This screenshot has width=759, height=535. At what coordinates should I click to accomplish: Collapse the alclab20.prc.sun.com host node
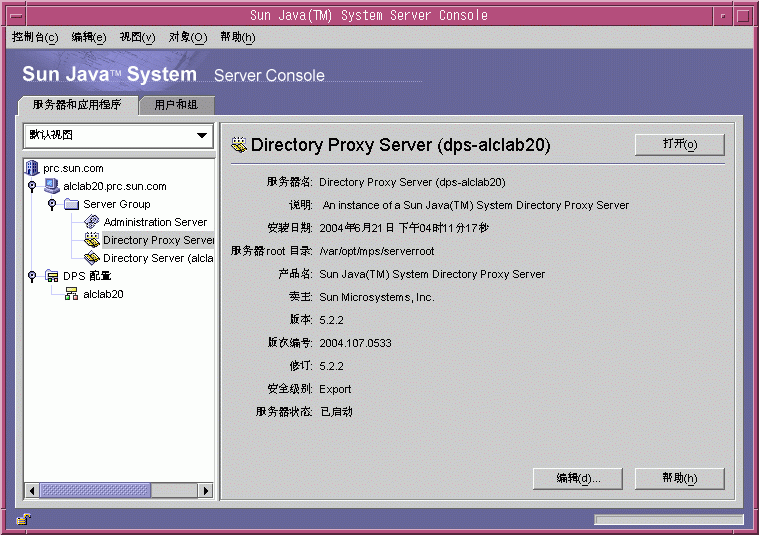(32, 186)
